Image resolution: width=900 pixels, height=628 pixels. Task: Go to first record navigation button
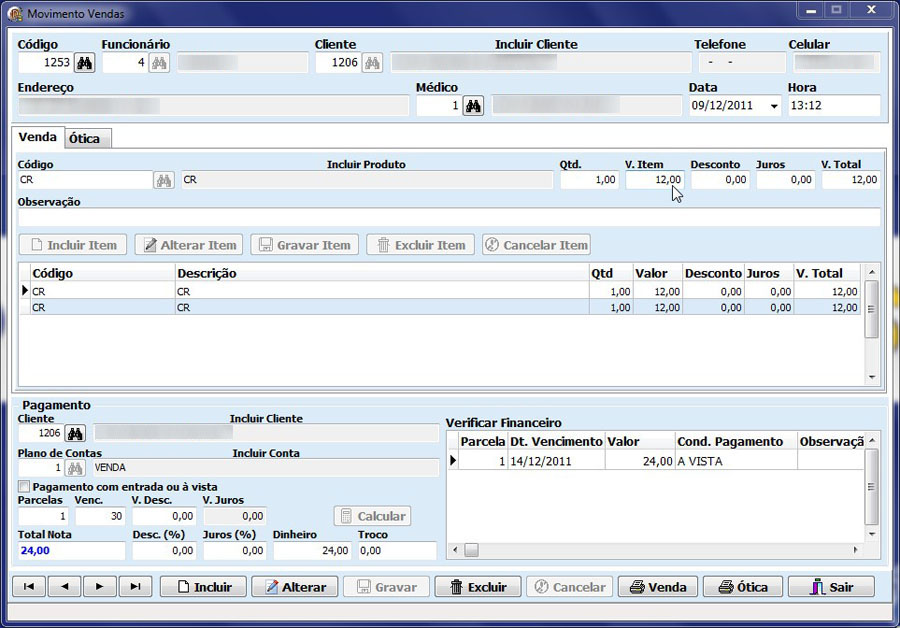29,587
